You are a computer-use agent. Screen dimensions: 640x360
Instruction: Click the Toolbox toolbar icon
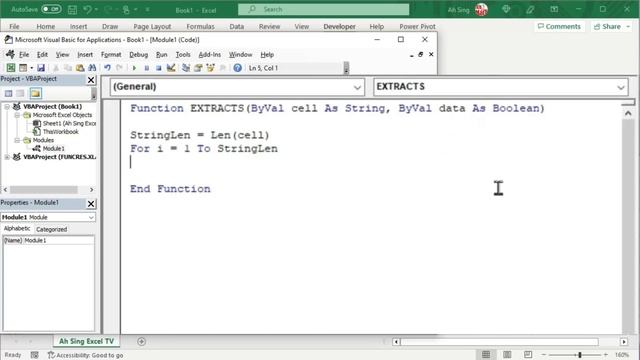[x=223, y=68]
